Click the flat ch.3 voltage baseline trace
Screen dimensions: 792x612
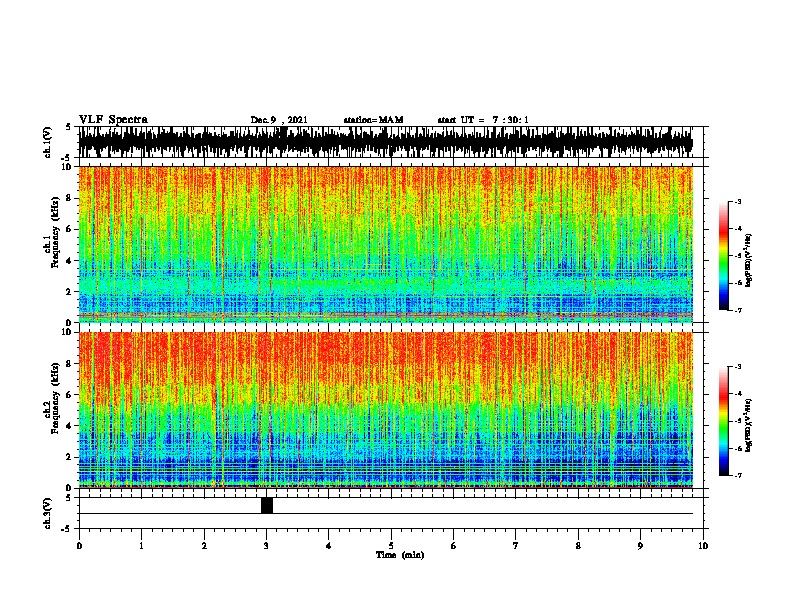click(x=386, y=514)
